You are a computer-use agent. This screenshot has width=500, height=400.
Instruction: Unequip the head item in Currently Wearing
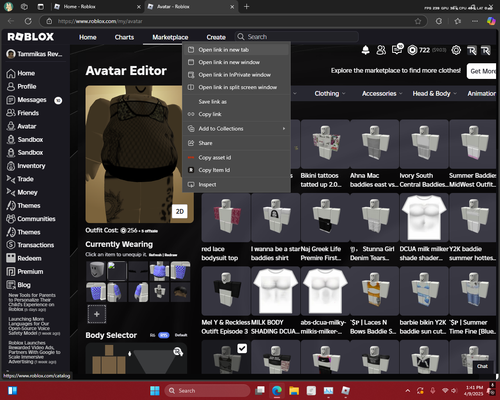point(96,271)
